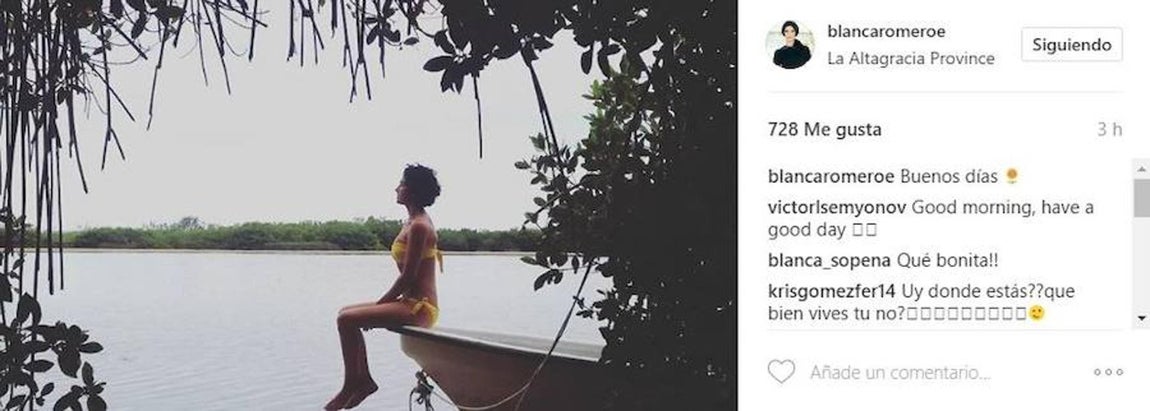Go to krisgomezfer14's profile
The height and width of the screenshot is (411, 1150).
(x=832, y=291)
